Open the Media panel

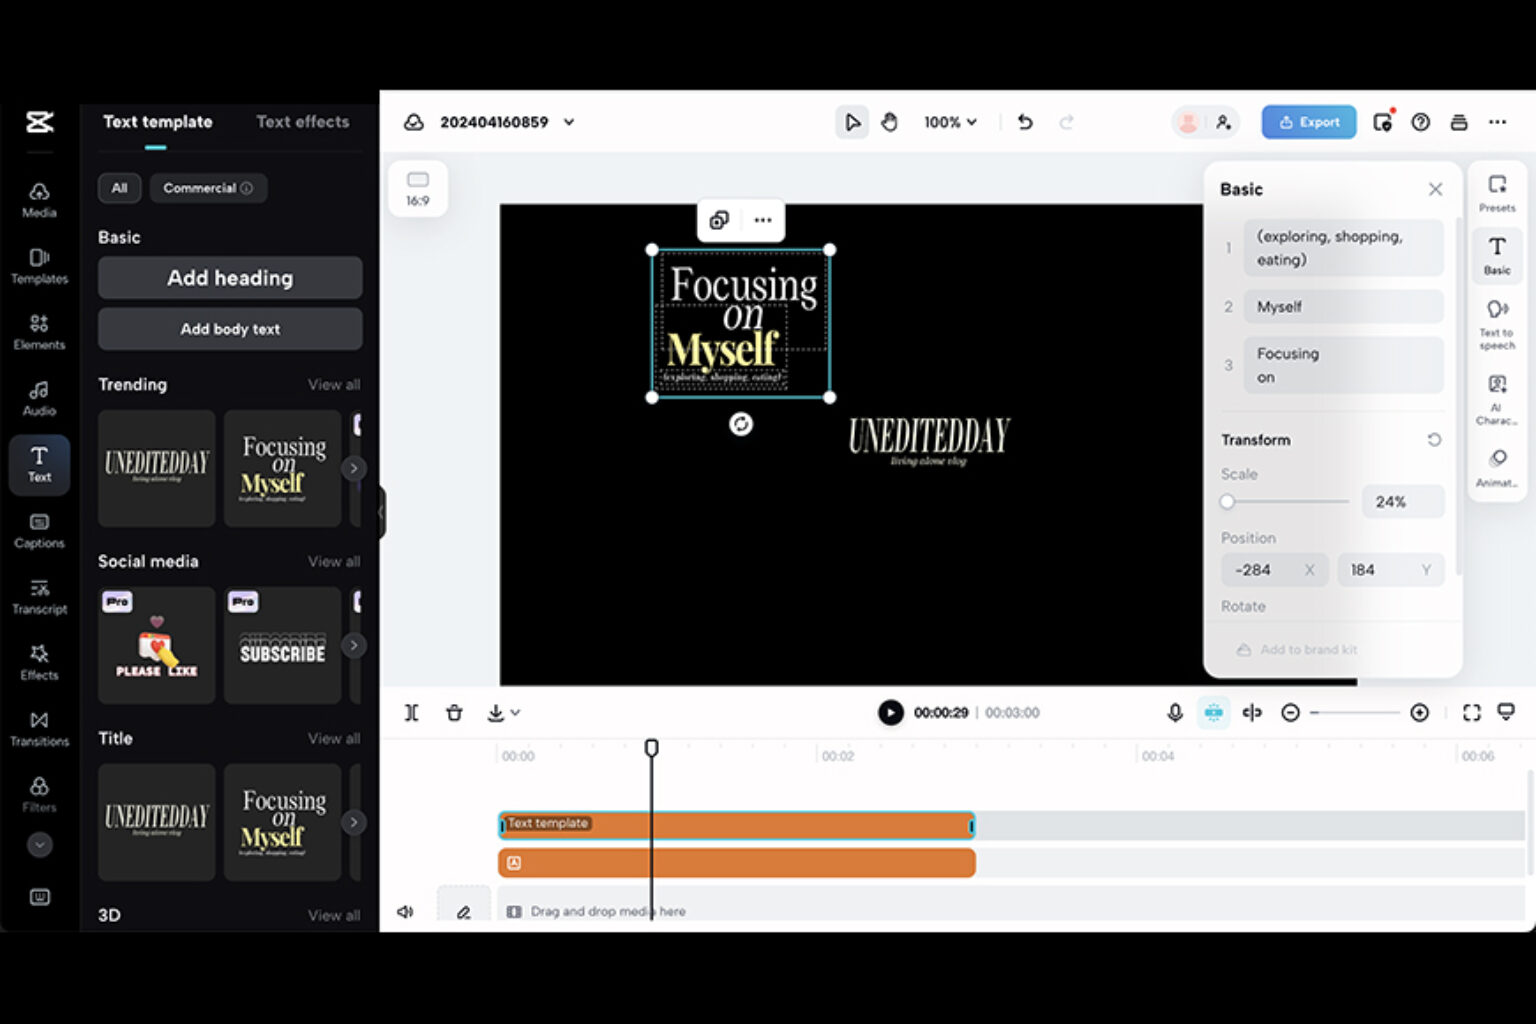pyautogui.click(x=39, y=197)
